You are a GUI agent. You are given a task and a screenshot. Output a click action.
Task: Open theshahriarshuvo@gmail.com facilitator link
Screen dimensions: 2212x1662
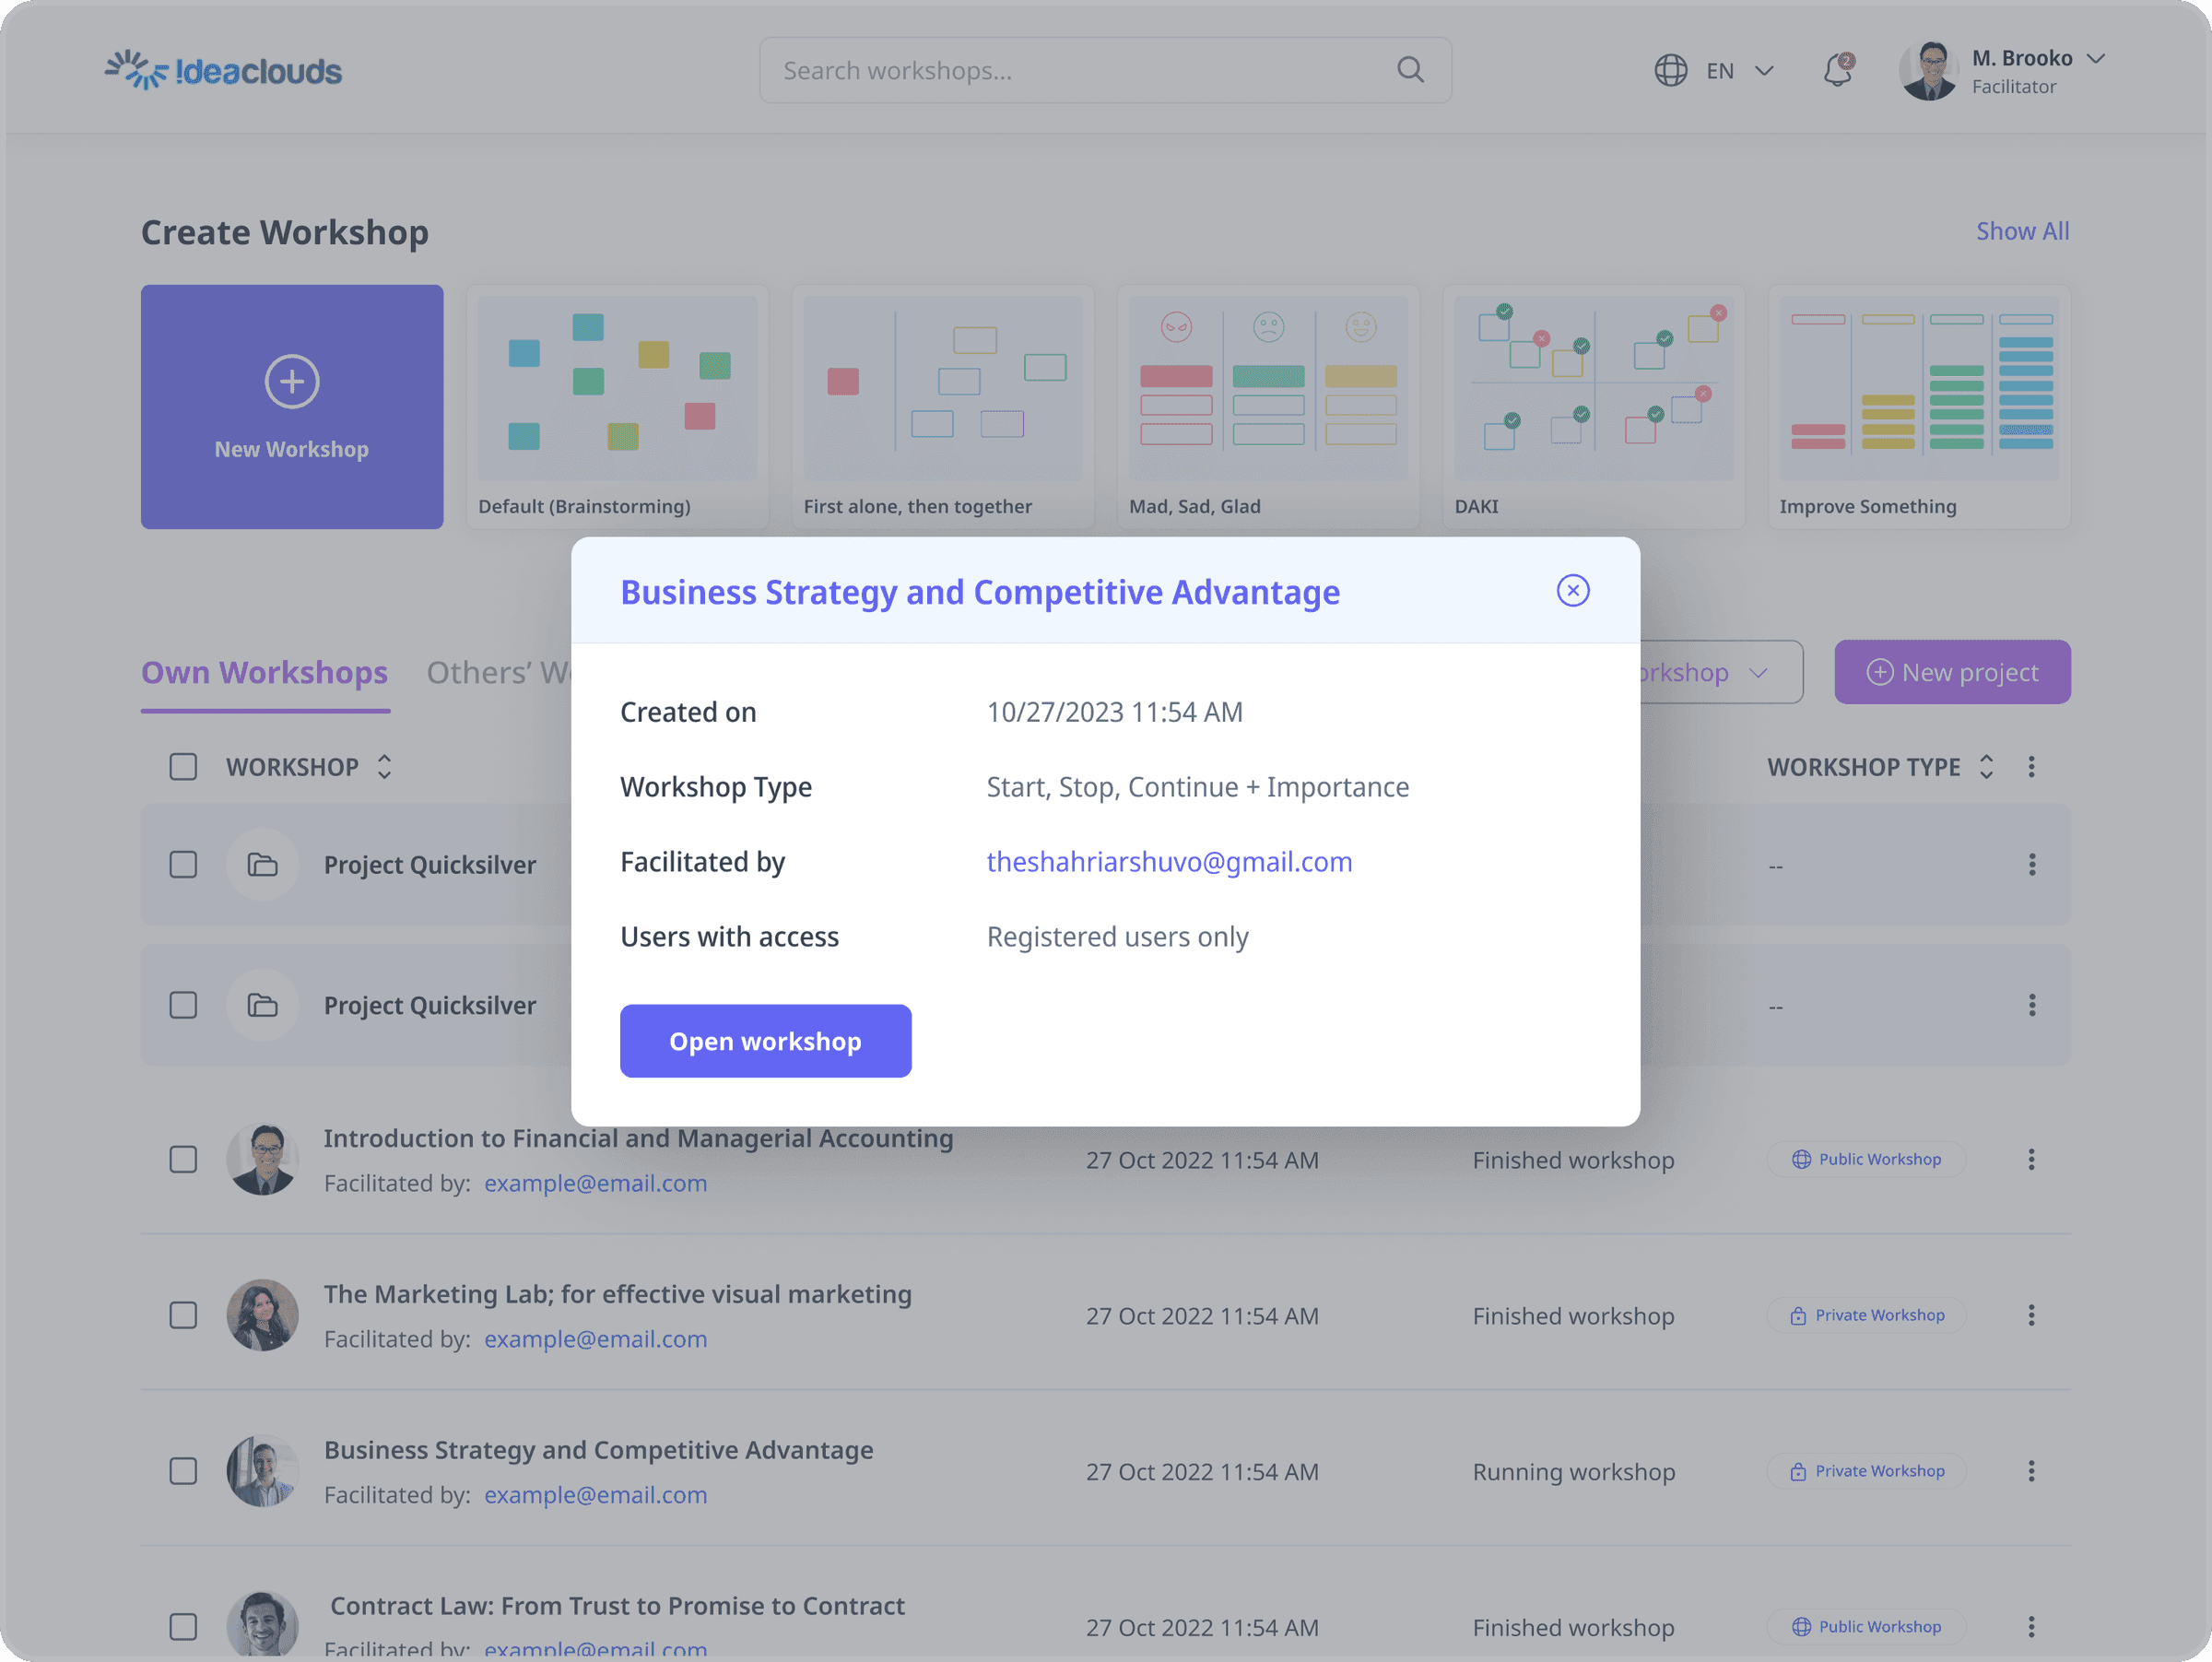1169,862
